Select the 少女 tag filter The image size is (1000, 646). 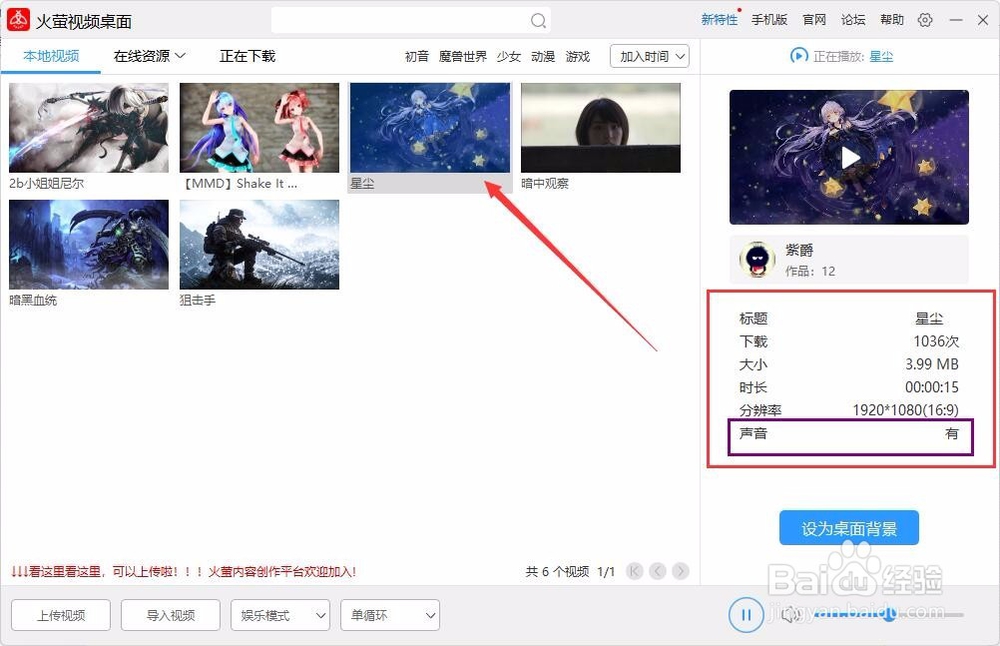[508, 57]
